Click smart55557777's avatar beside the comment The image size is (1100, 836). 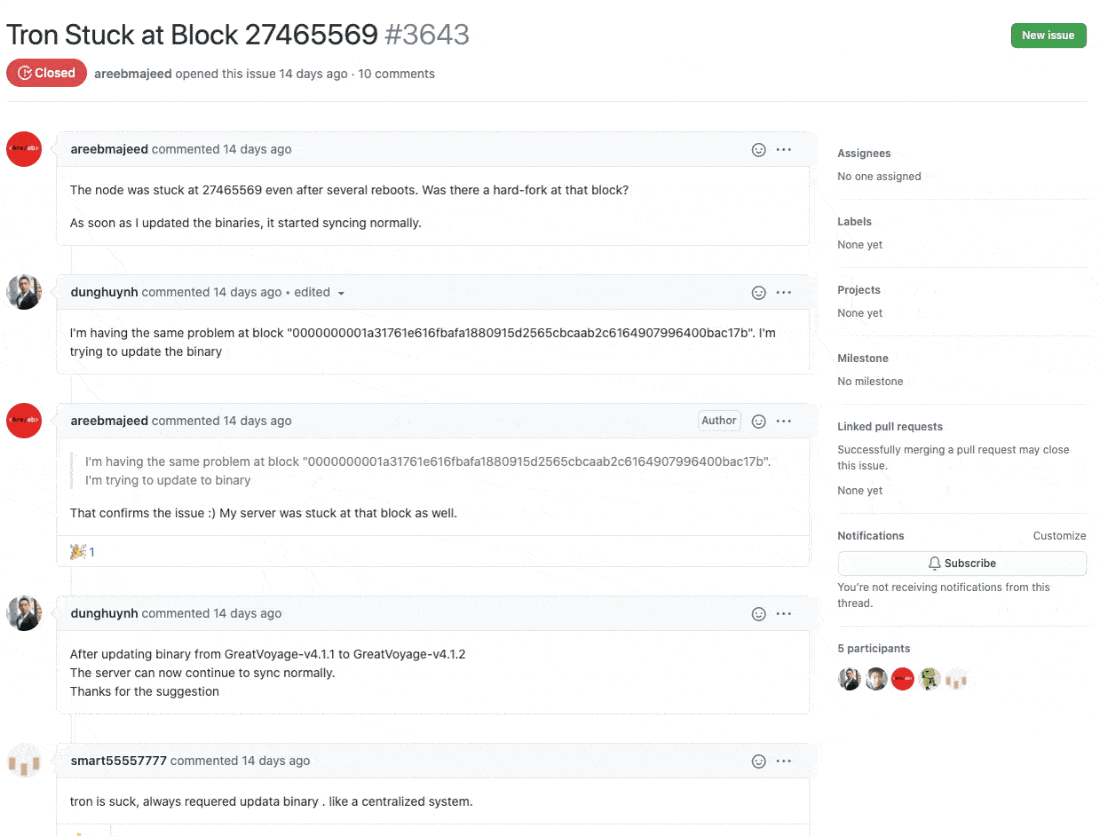[24, 762]
